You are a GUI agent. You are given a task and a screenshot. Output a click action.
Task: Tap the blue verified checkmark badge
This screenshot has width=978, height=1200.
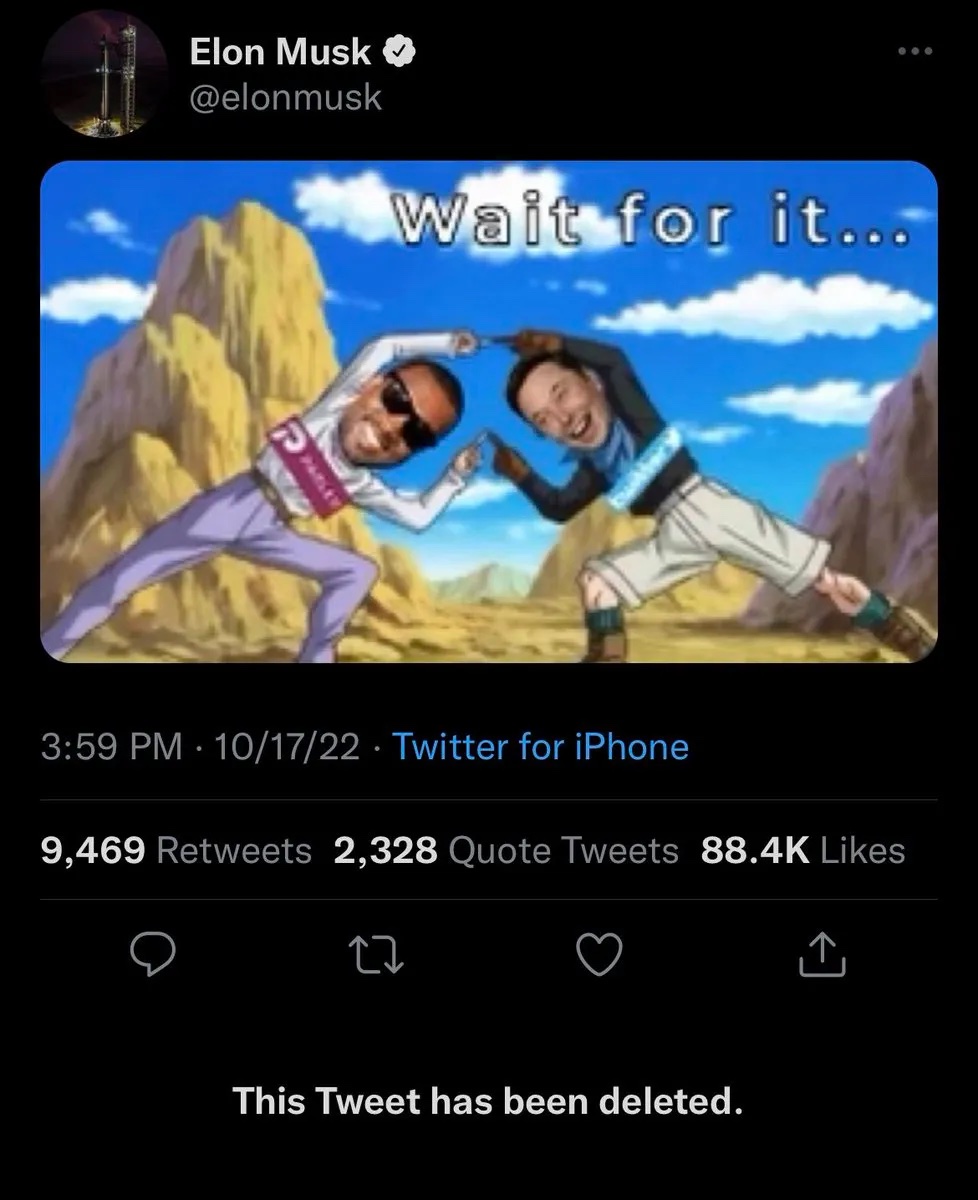[x=401, y=52]
